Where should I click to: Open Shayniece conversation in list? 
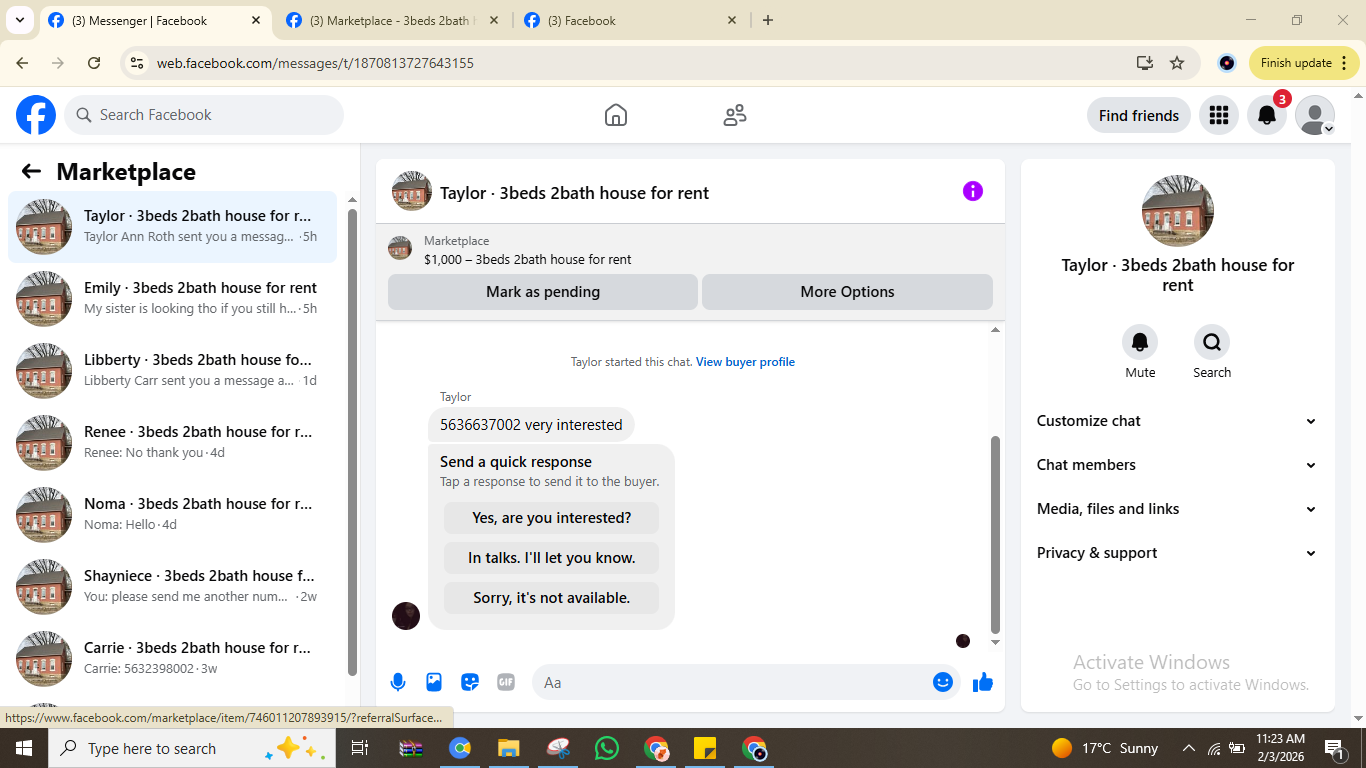pos(172,587)
